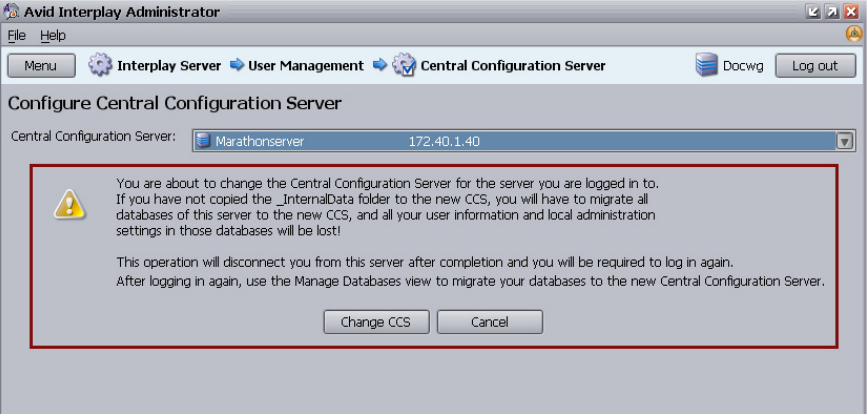Click the 172.40.1.40 IP address
This screenshot has width=867, height=414.
coord(444,142)
